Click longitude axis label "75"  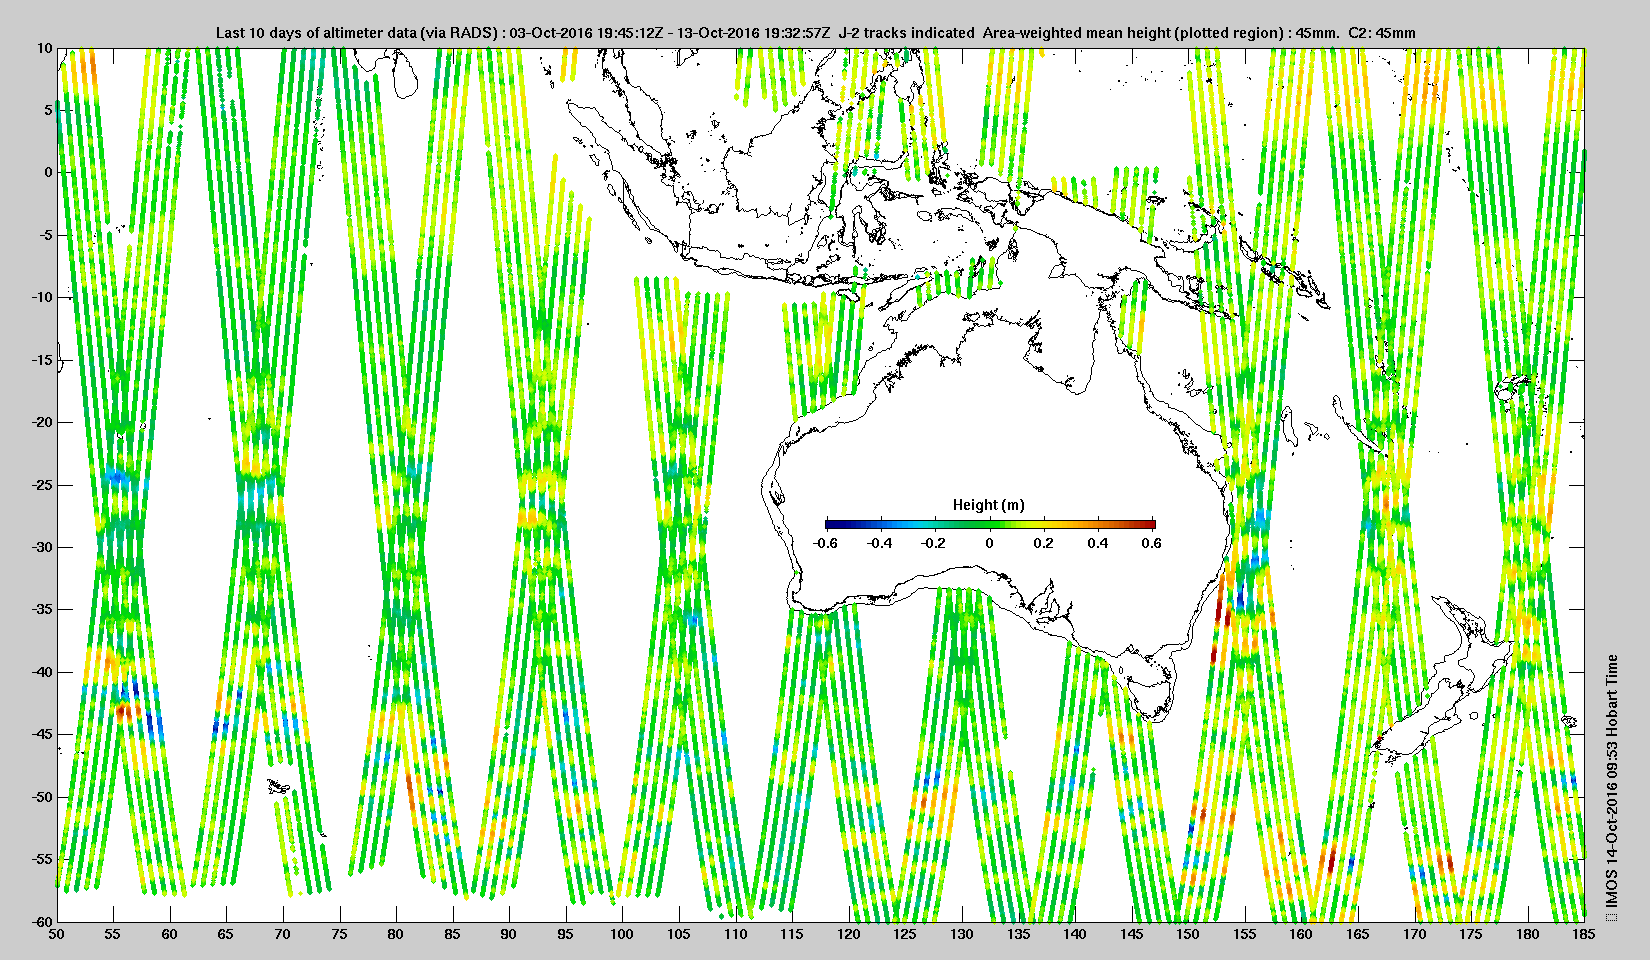(340, 934)
